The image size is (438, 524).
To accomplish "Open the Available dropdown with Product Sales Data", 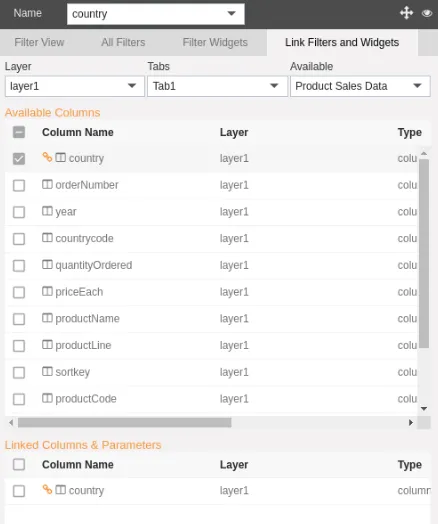I will click(x=360, y=86).
